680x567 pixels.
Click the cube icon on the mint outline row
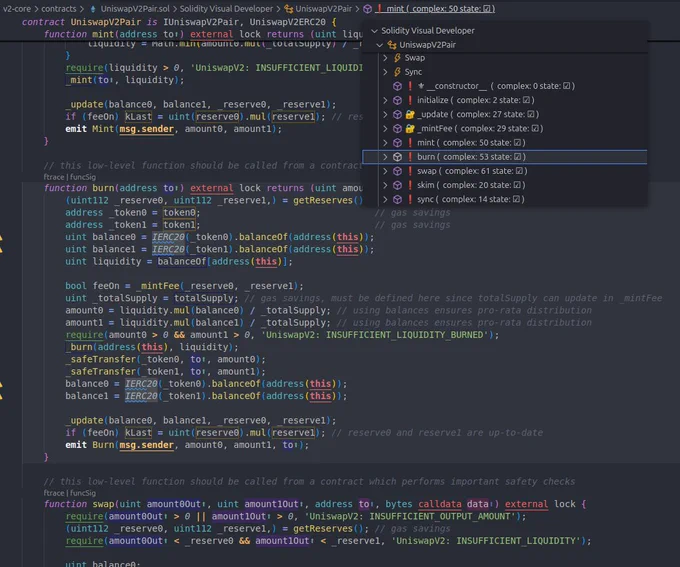point(397,143)
